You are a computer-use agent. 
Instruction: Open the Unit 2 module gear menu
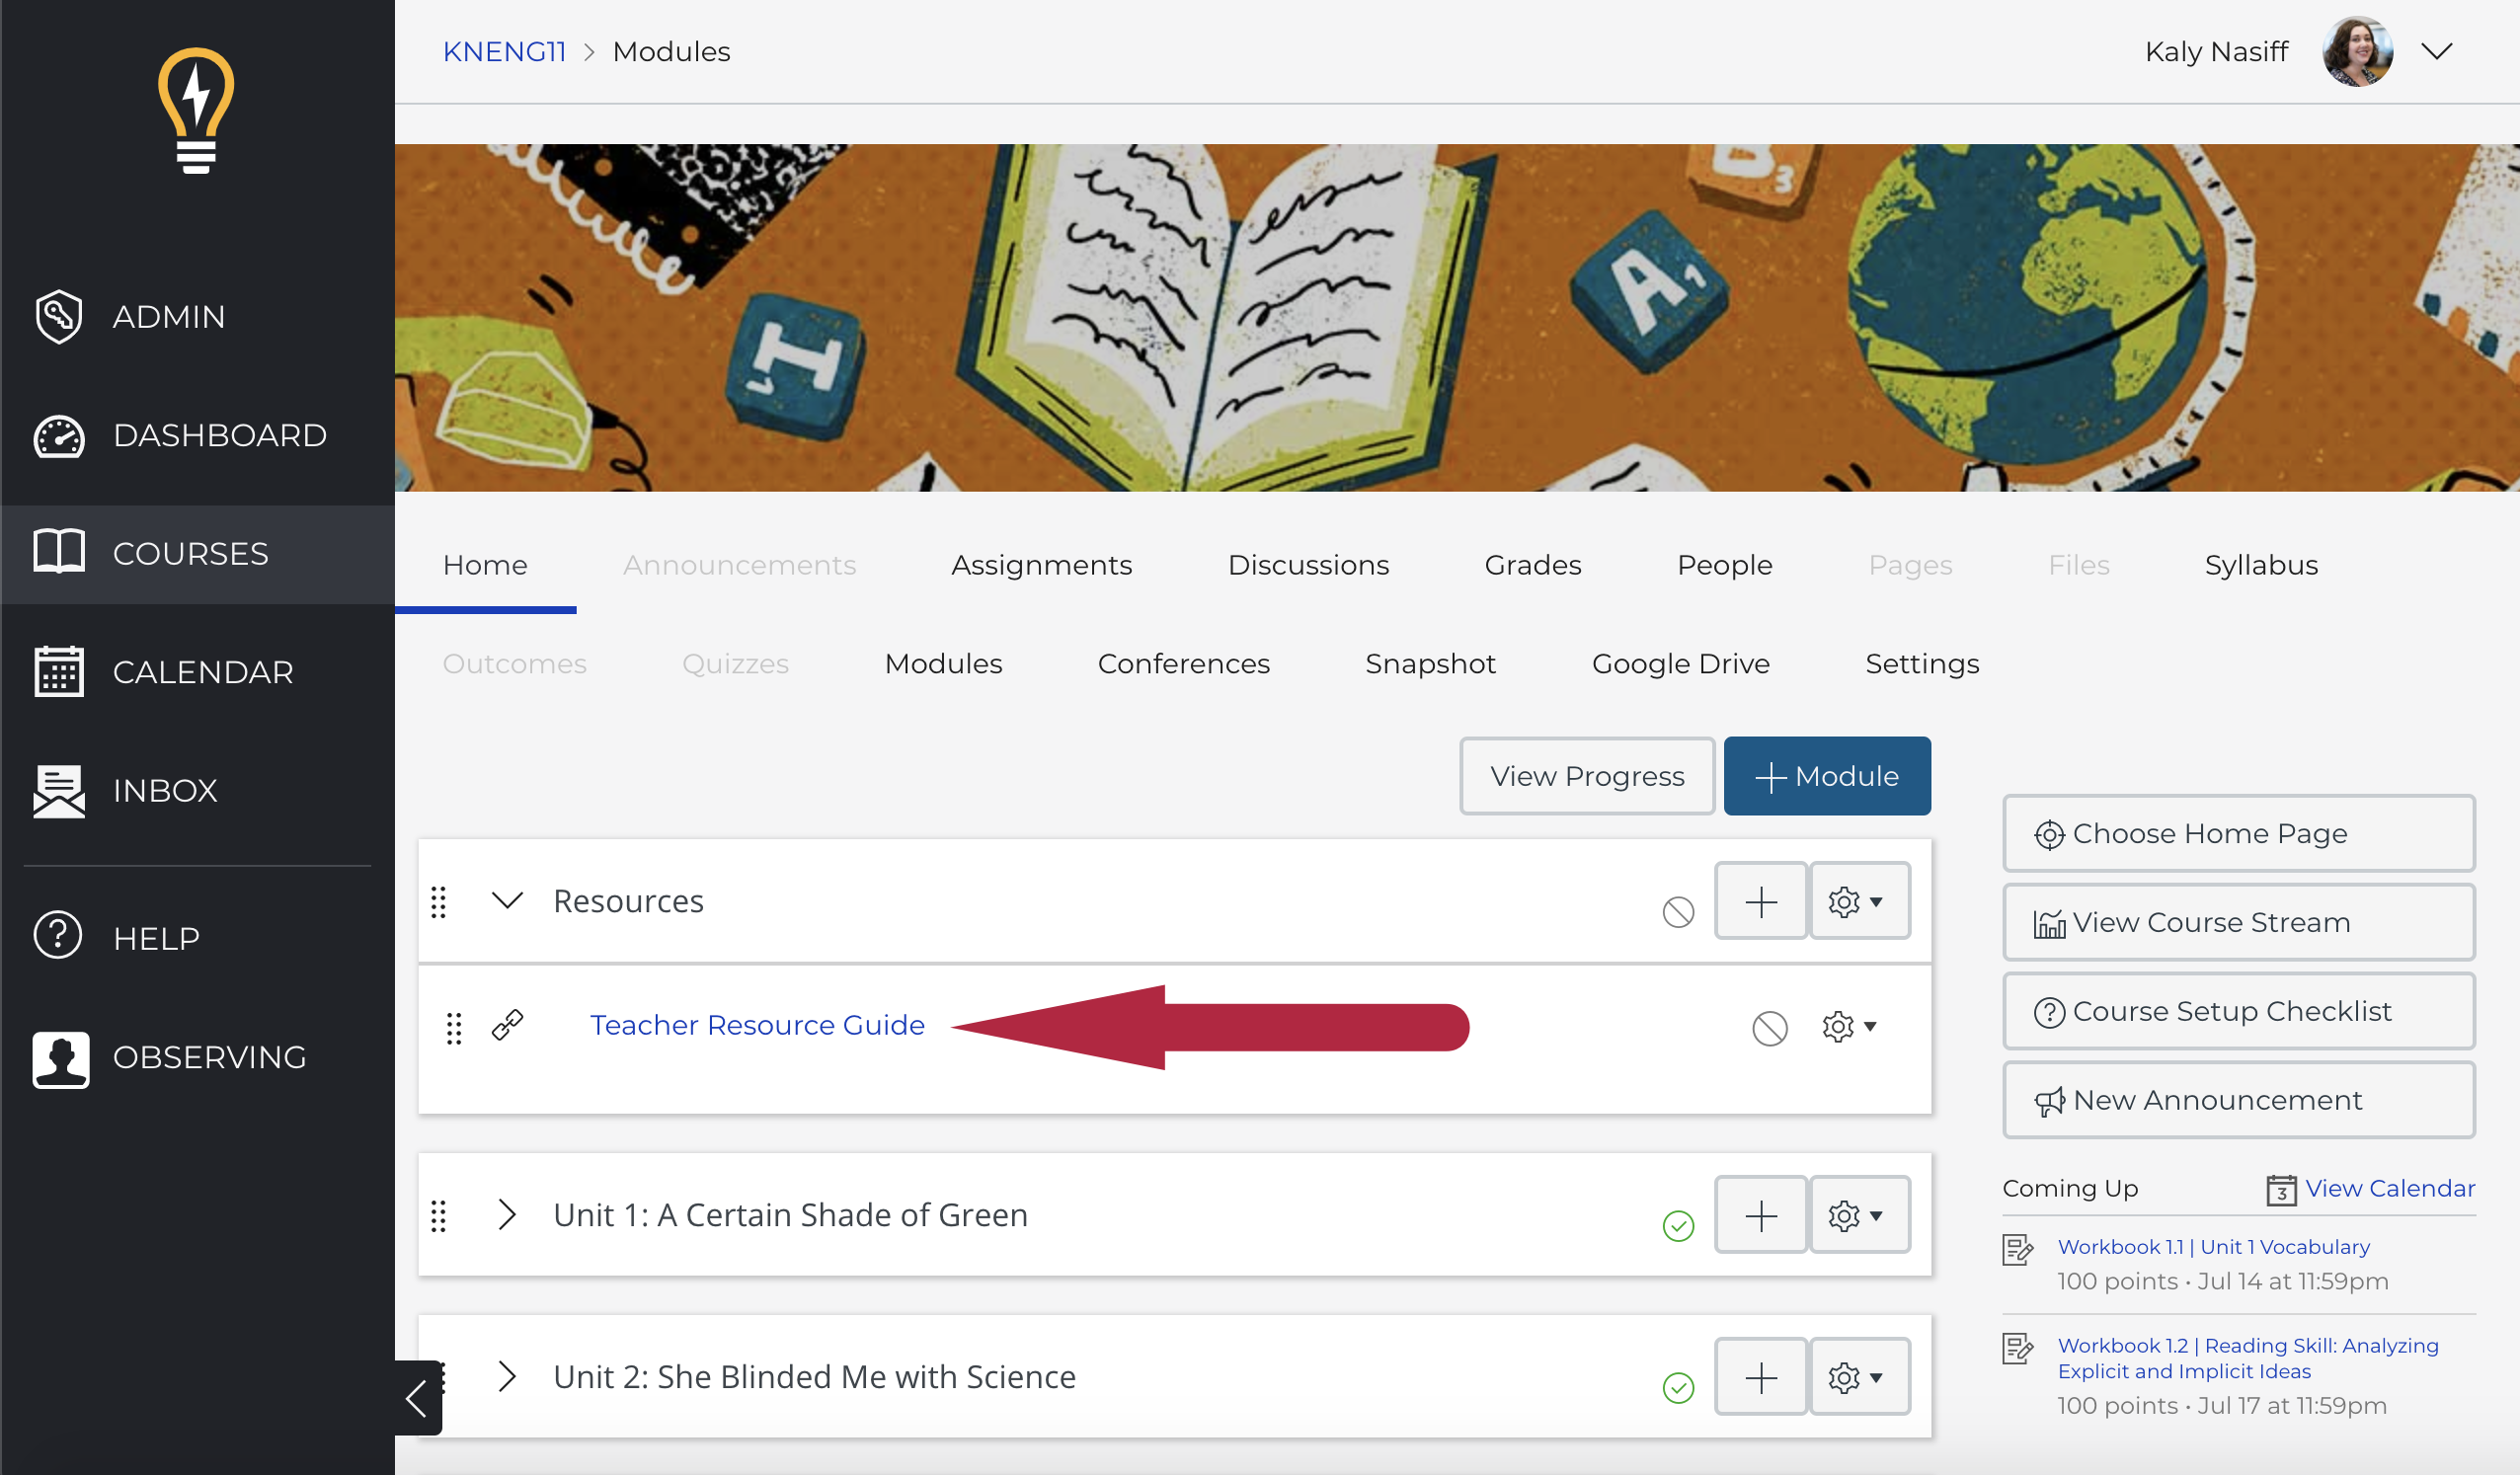[1859, 1377]
